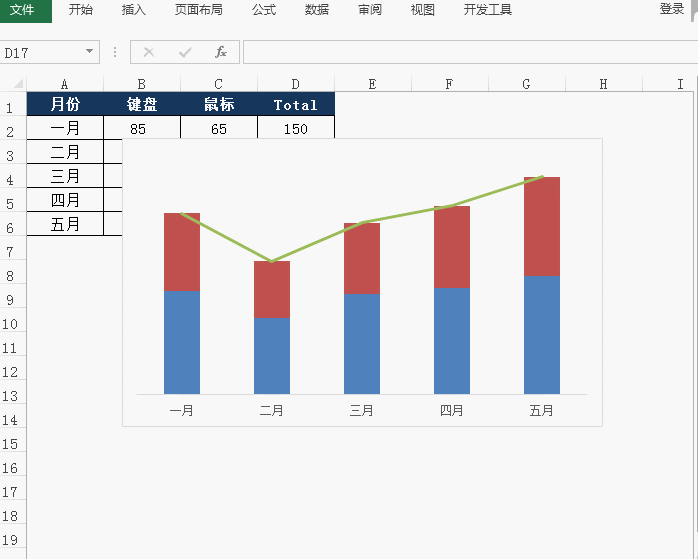Select column F header
698x559 pixels.
450,84
